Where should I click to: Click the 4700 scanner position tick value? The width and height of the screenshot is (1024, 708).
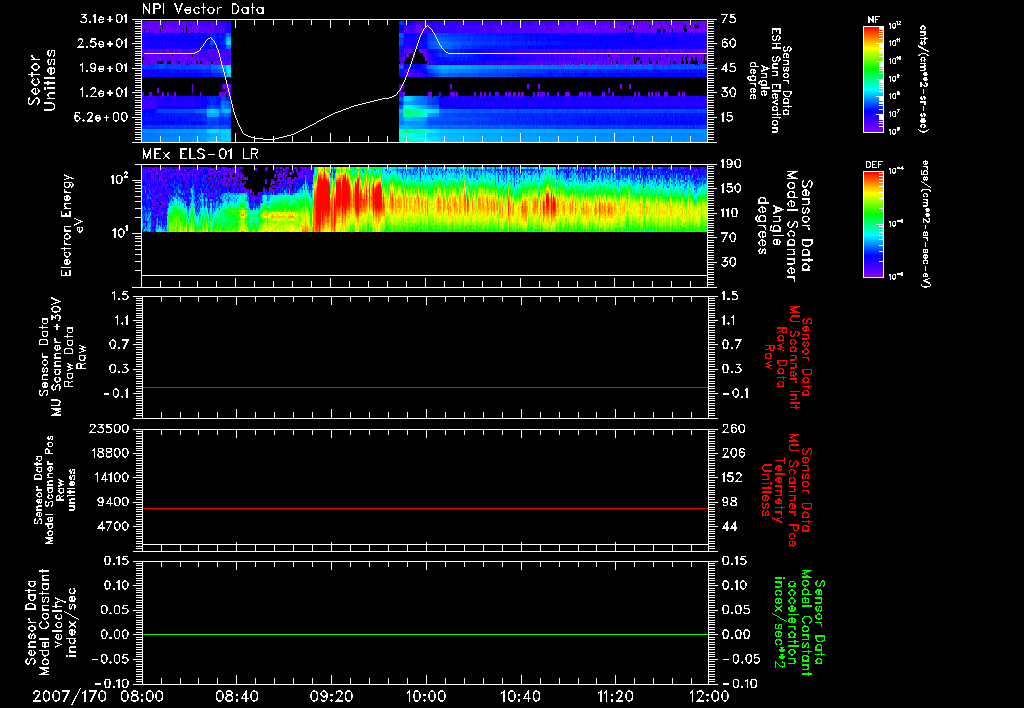coord(114,526)
